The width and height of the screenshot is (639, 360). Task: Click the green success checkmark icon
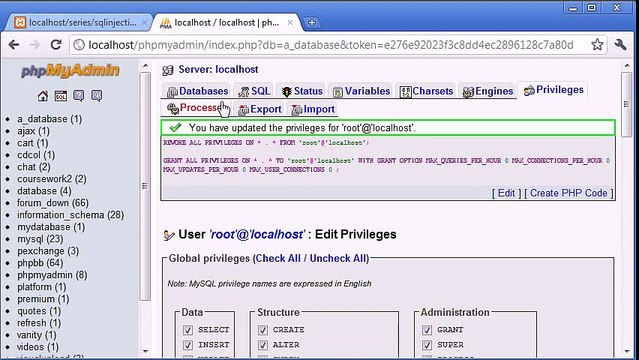point(175,128)
